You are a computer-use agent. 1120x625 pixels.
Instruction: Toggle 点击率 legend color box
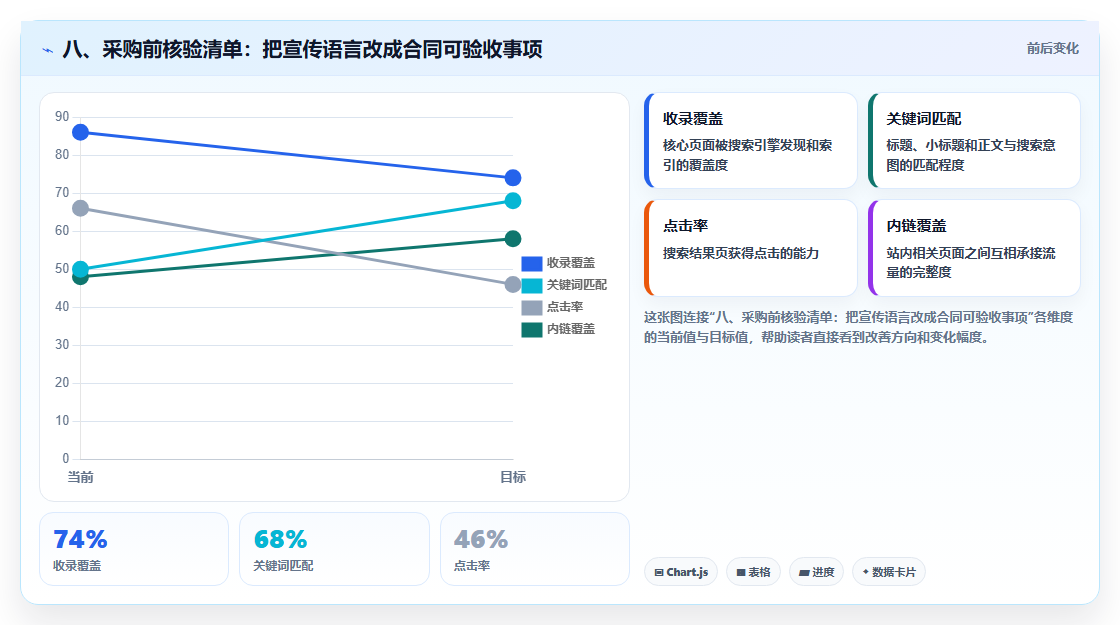tap(531, 308)
